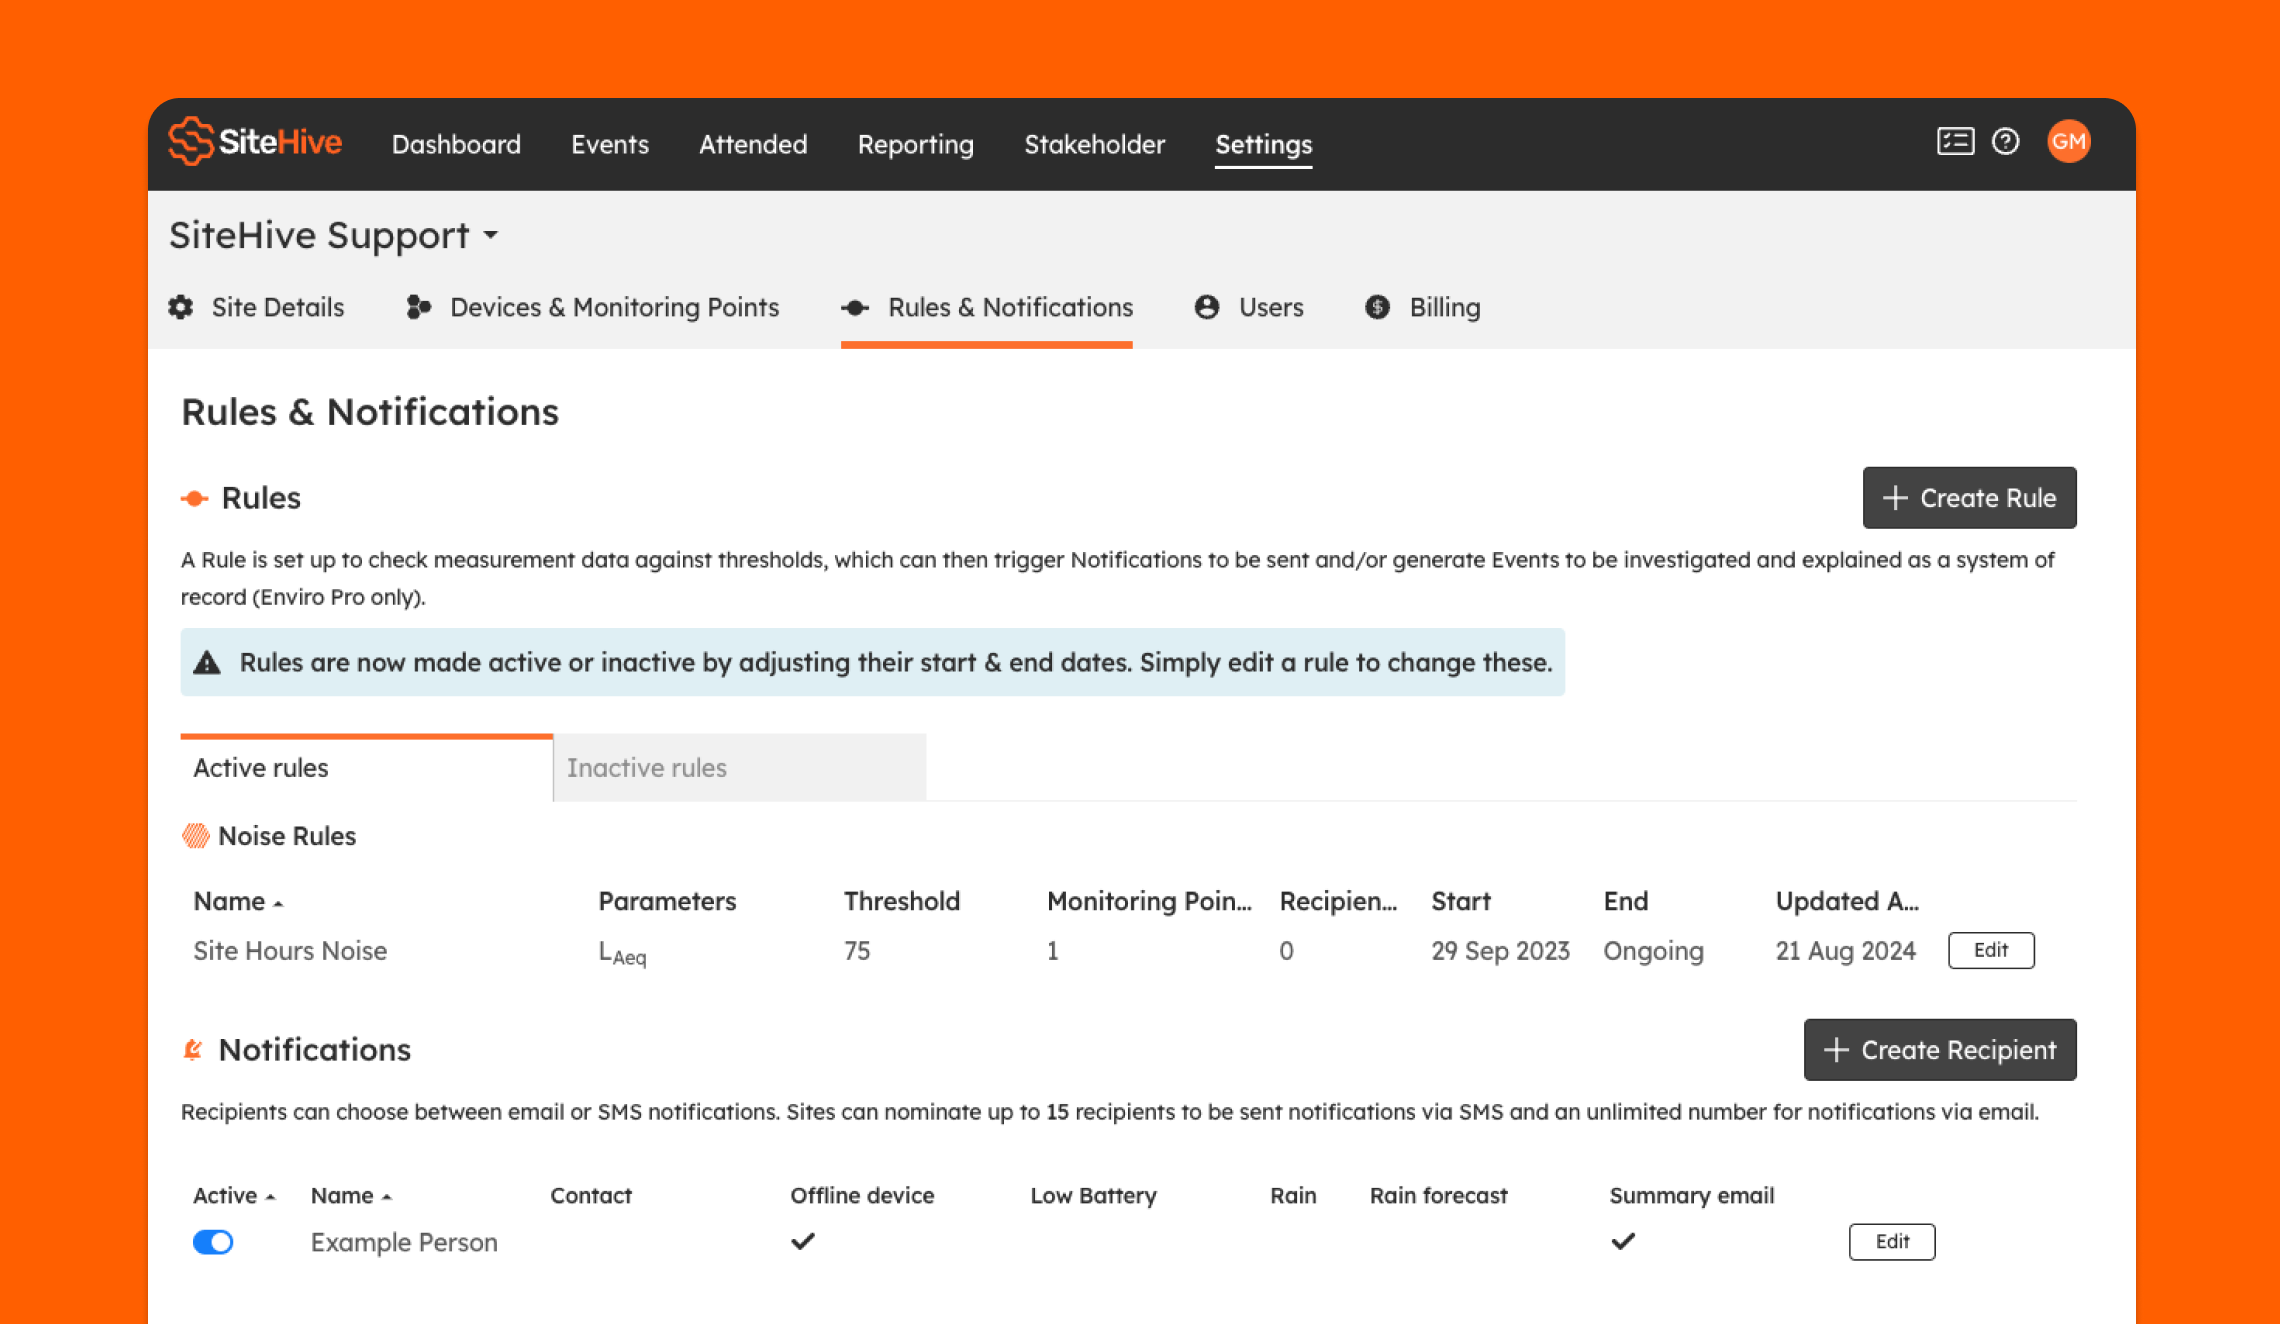Edit the Site Hours Noise rule
Viewport: 2280px width, 1324px height.
1990,950
